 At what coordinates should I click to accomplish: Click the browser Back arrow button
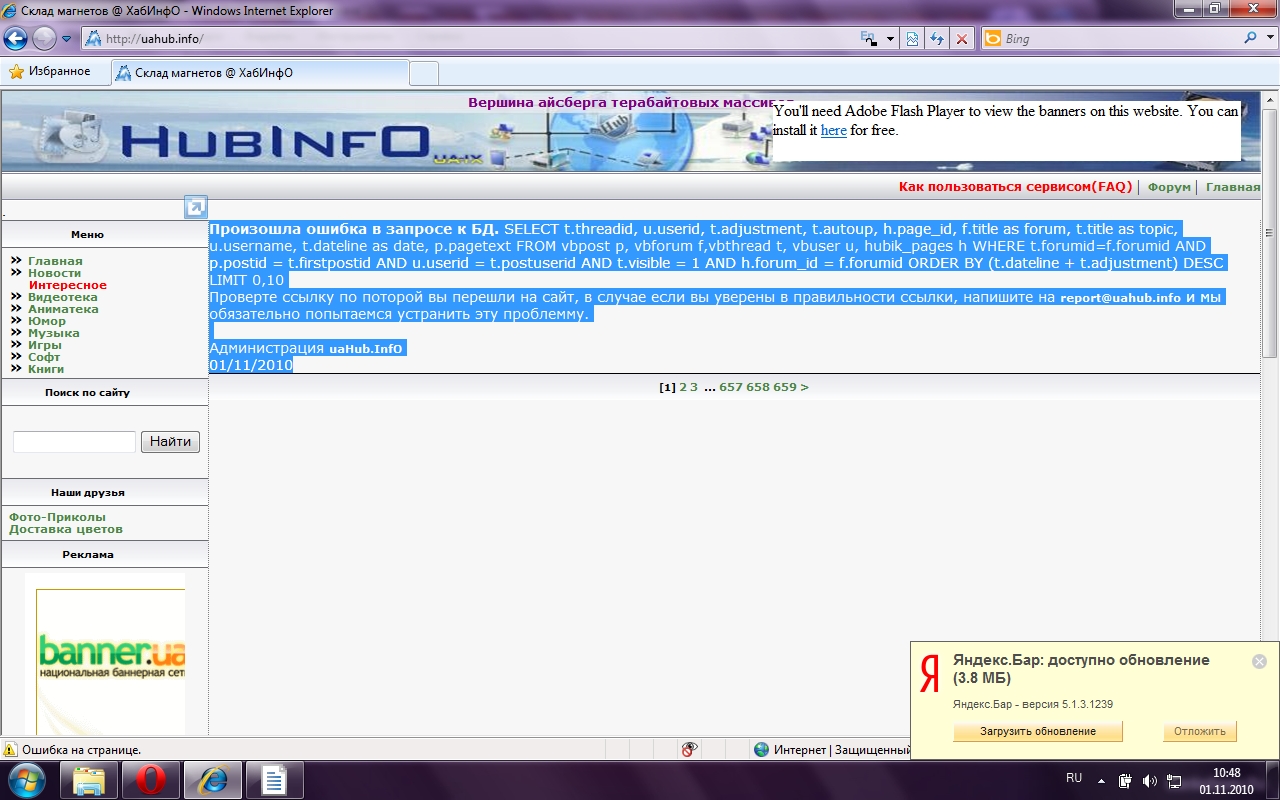16,39
